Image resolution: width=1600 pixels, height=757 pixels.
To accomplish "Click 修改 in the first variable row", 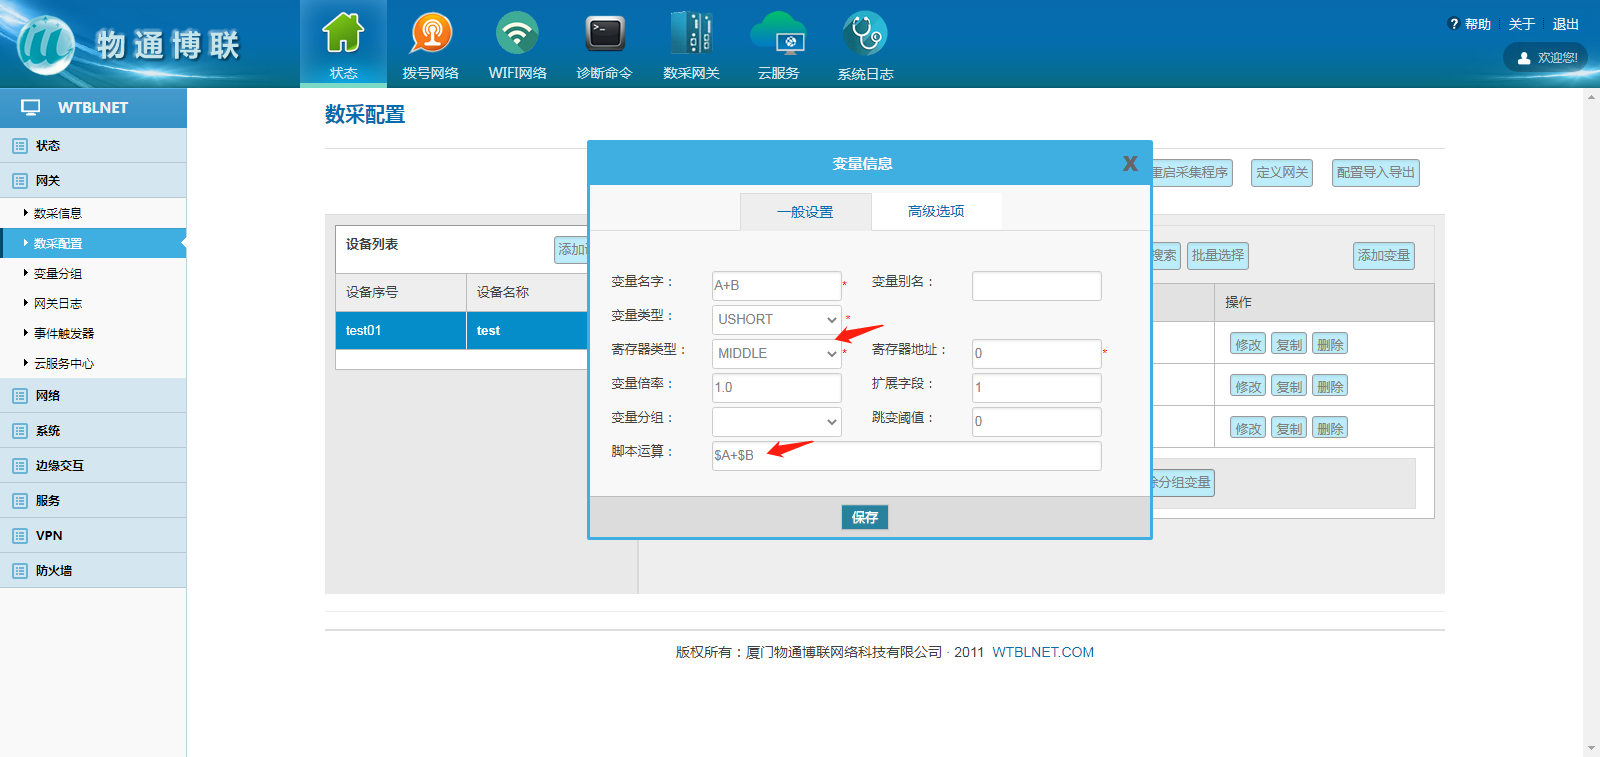I will point(1248,344).
